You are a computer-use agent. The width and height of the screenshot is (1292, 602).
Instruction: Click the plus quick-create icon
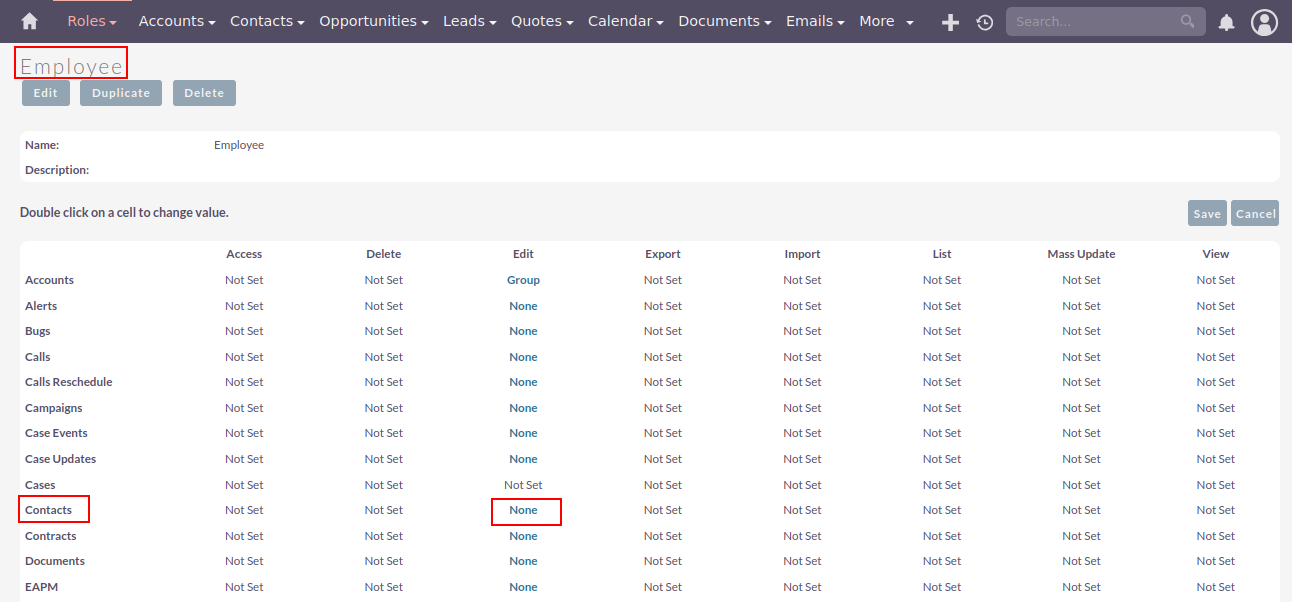pos(951,22)
